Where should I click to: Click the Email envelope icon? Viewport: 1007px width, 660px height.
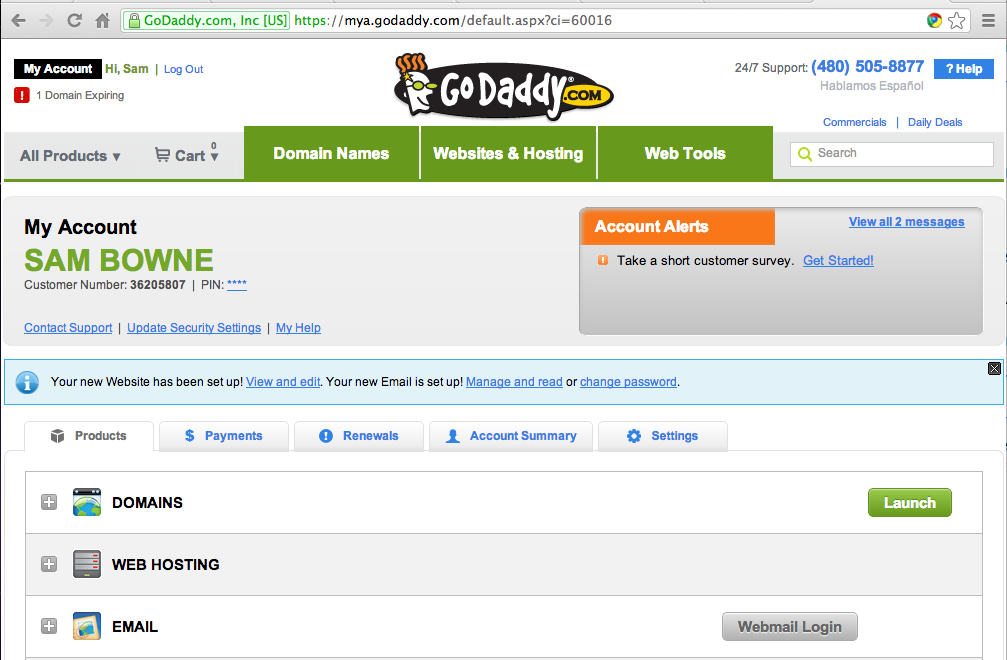click(87, 626)
